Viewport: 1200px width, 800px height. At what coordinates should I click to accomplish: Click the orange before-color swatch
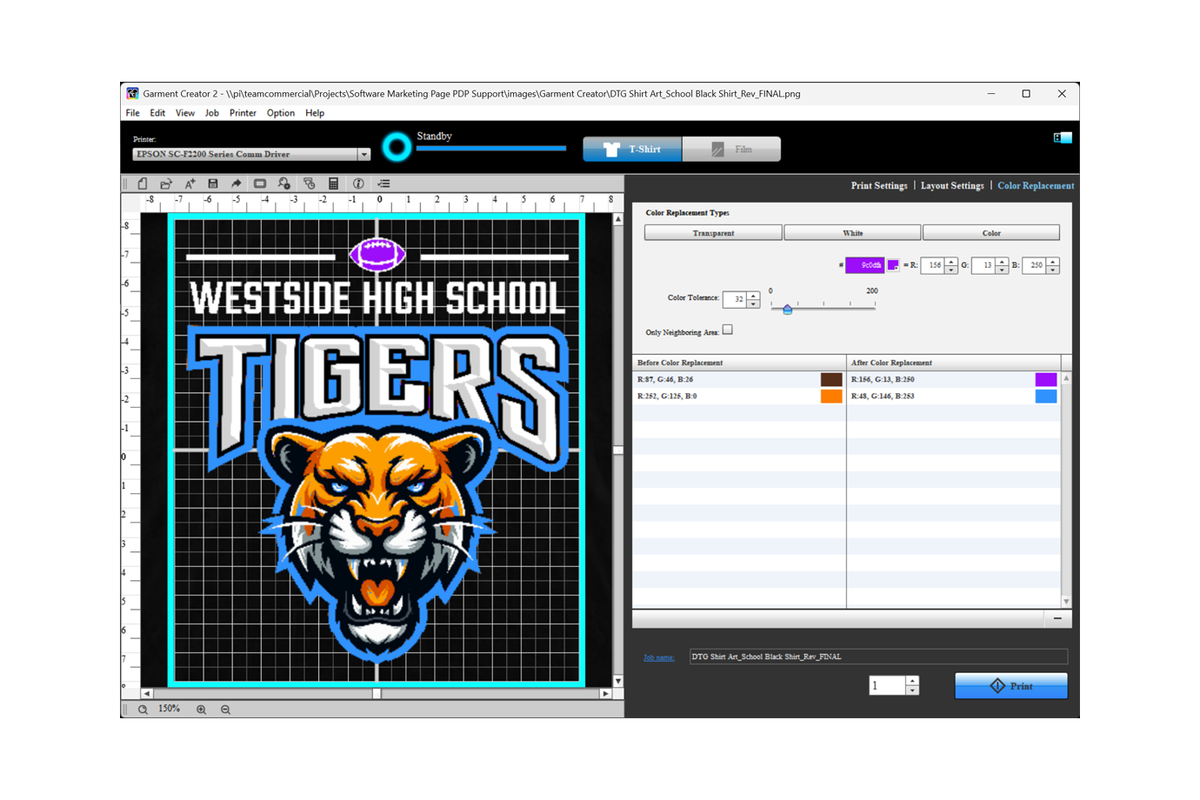point(831,397)
